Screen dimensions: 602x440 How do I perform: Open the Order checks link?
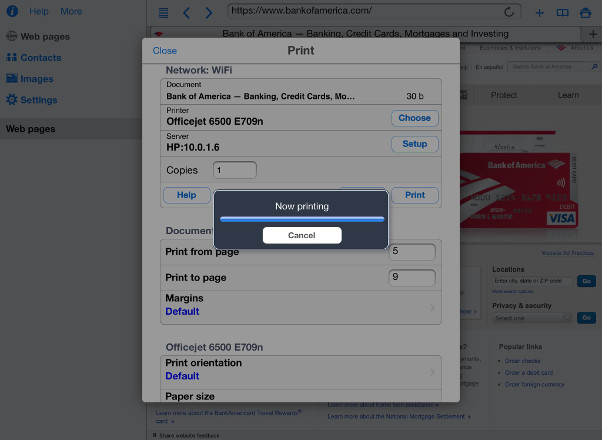[522, 361]
